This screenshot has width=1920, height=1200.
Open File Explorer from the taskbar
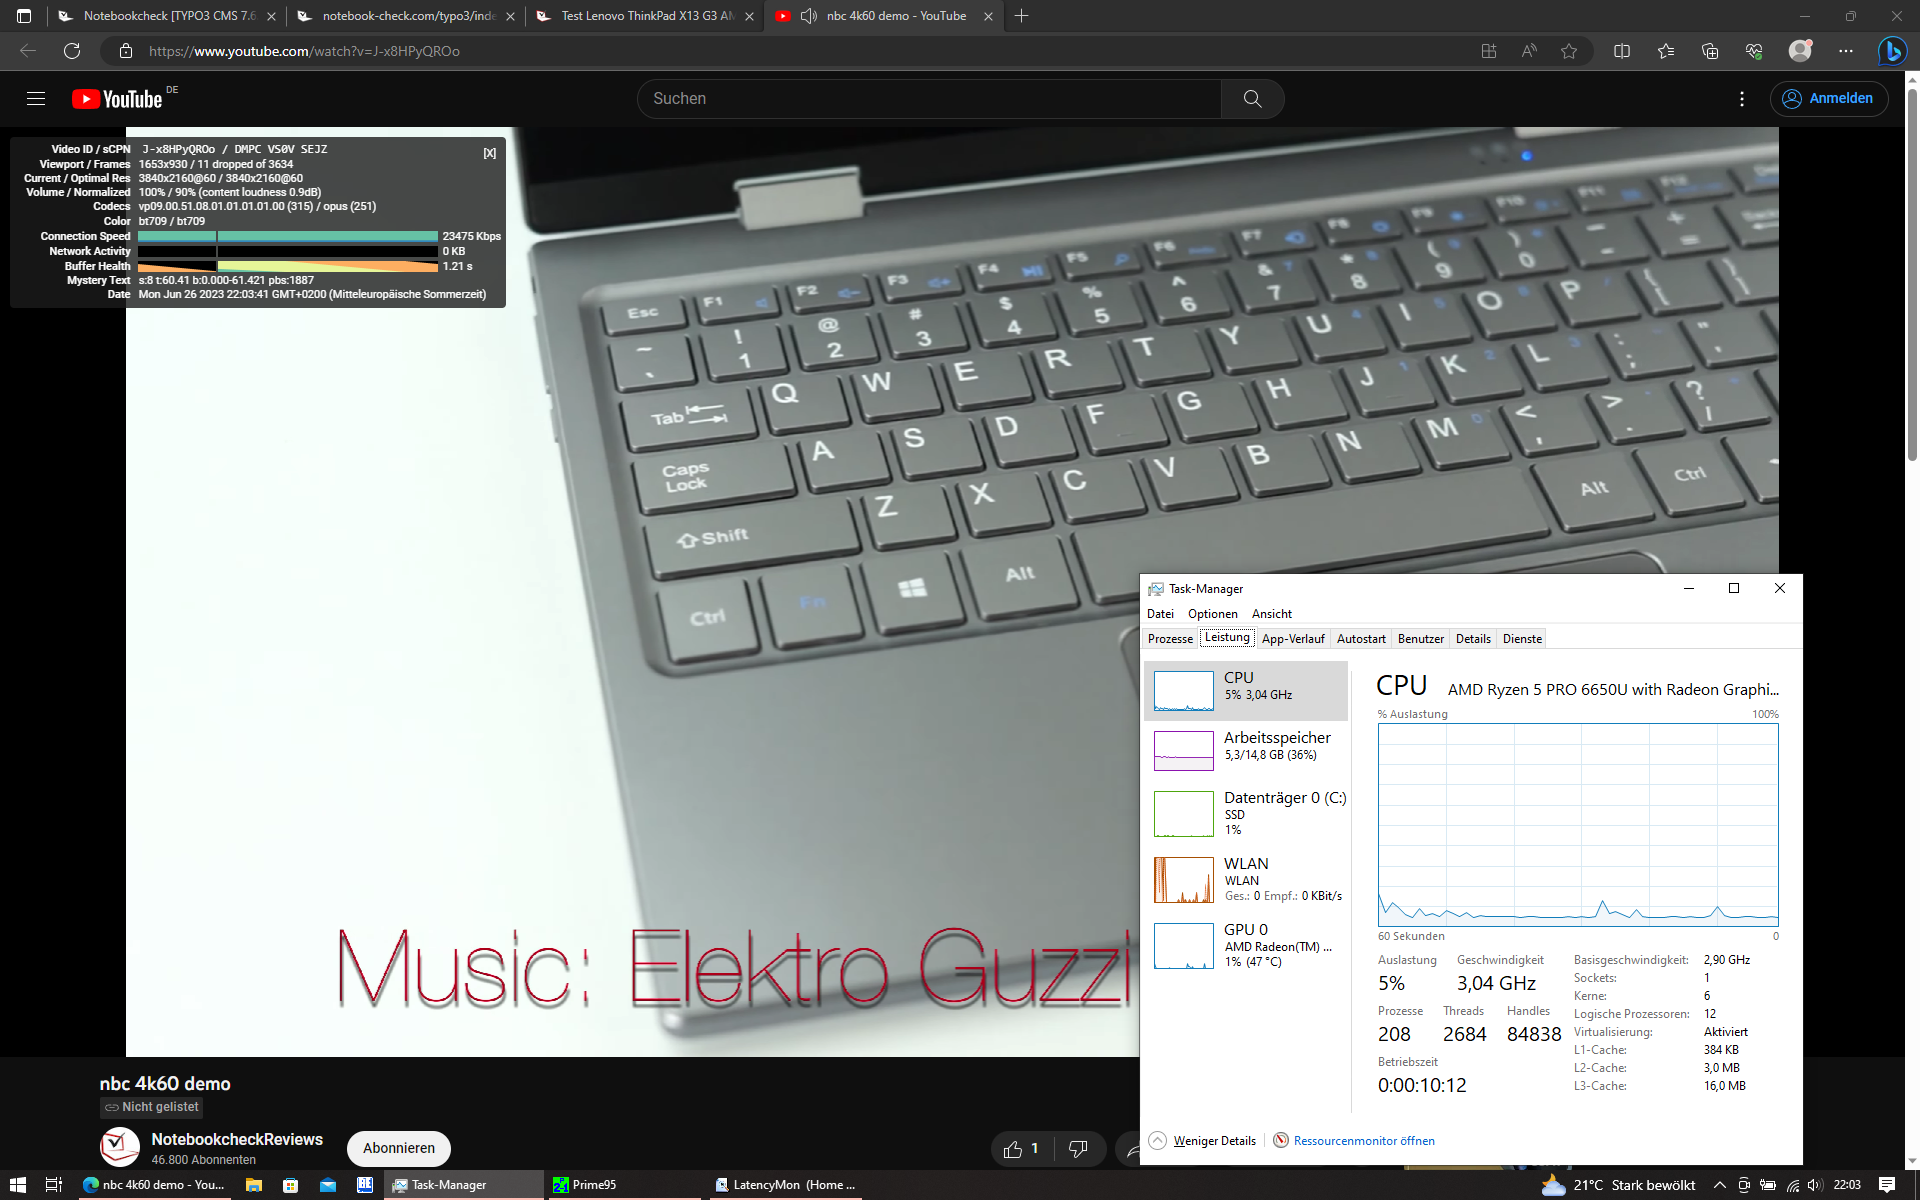tap(254, 1185)
